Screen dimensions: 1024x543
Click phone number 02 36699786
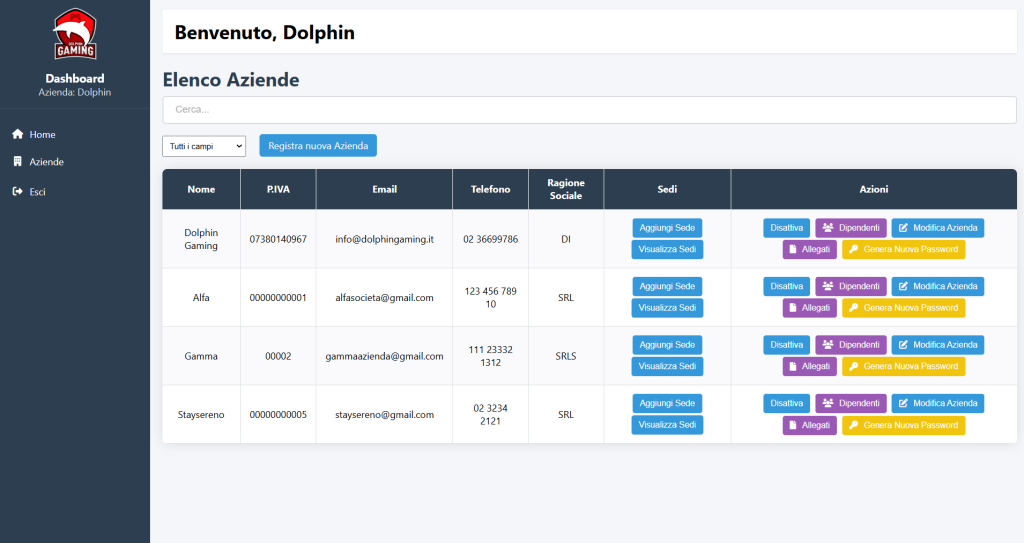click(x=490, y=239)
